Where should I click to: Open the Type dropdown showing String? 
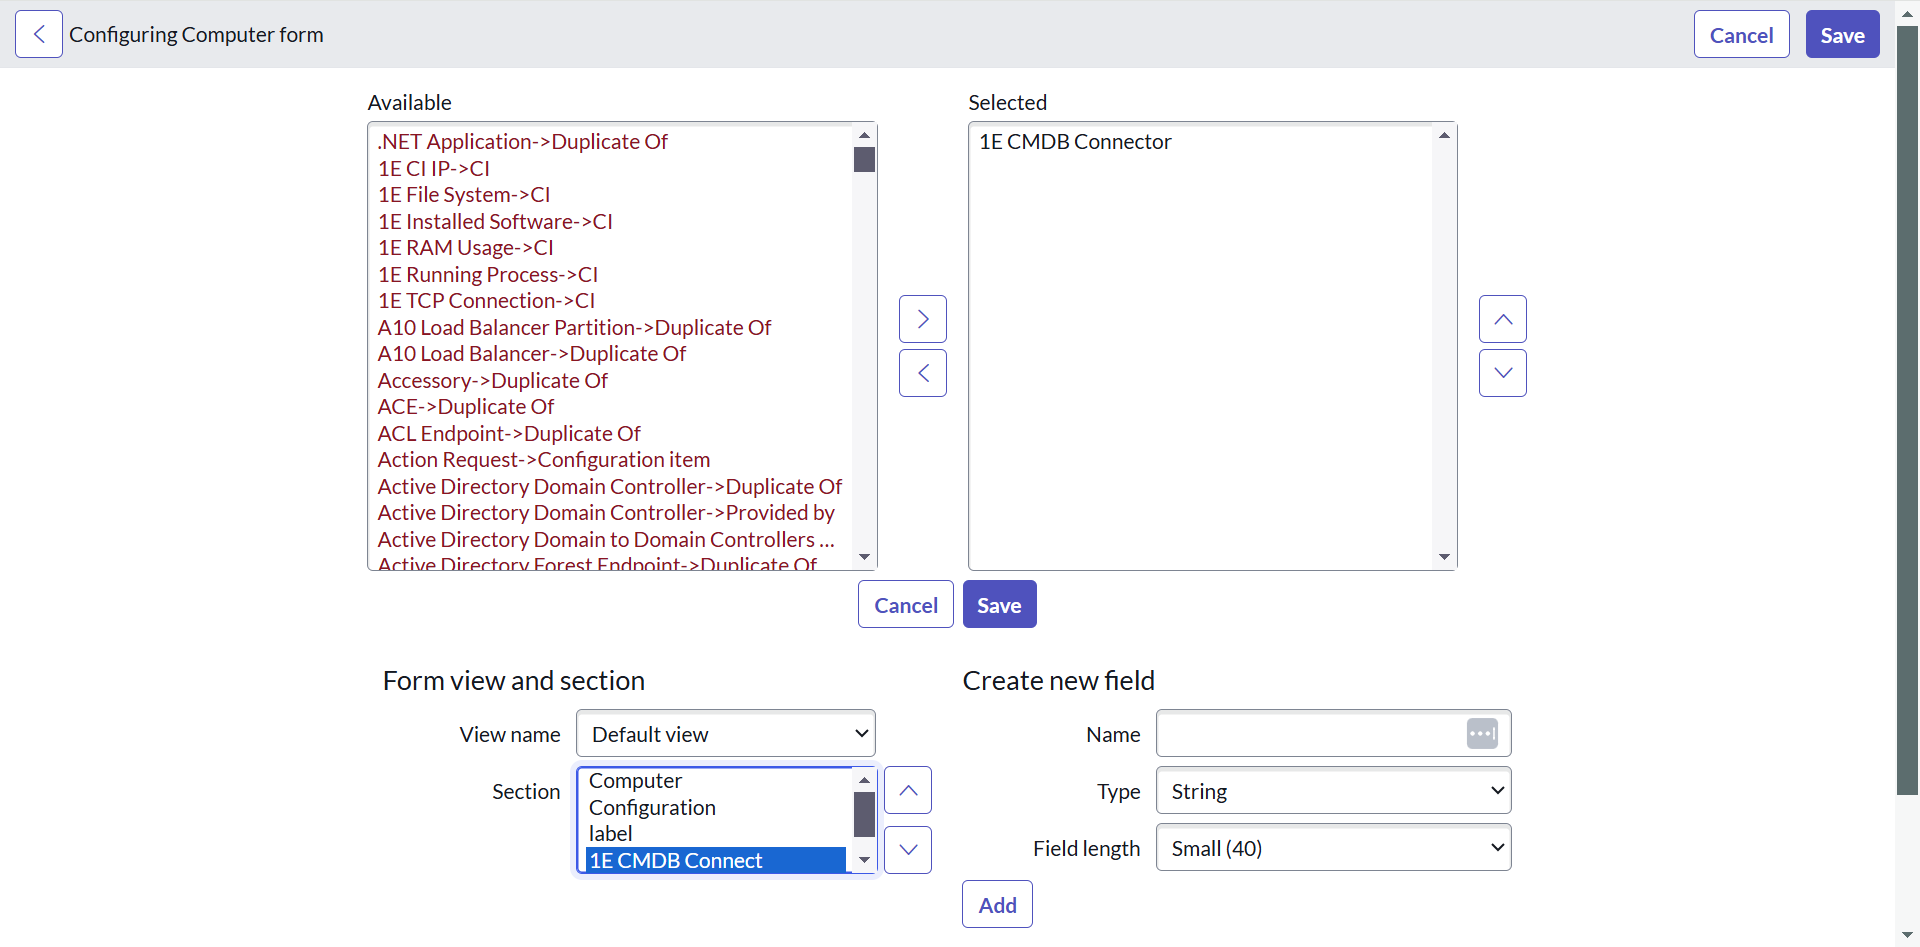pos(1332,791)
